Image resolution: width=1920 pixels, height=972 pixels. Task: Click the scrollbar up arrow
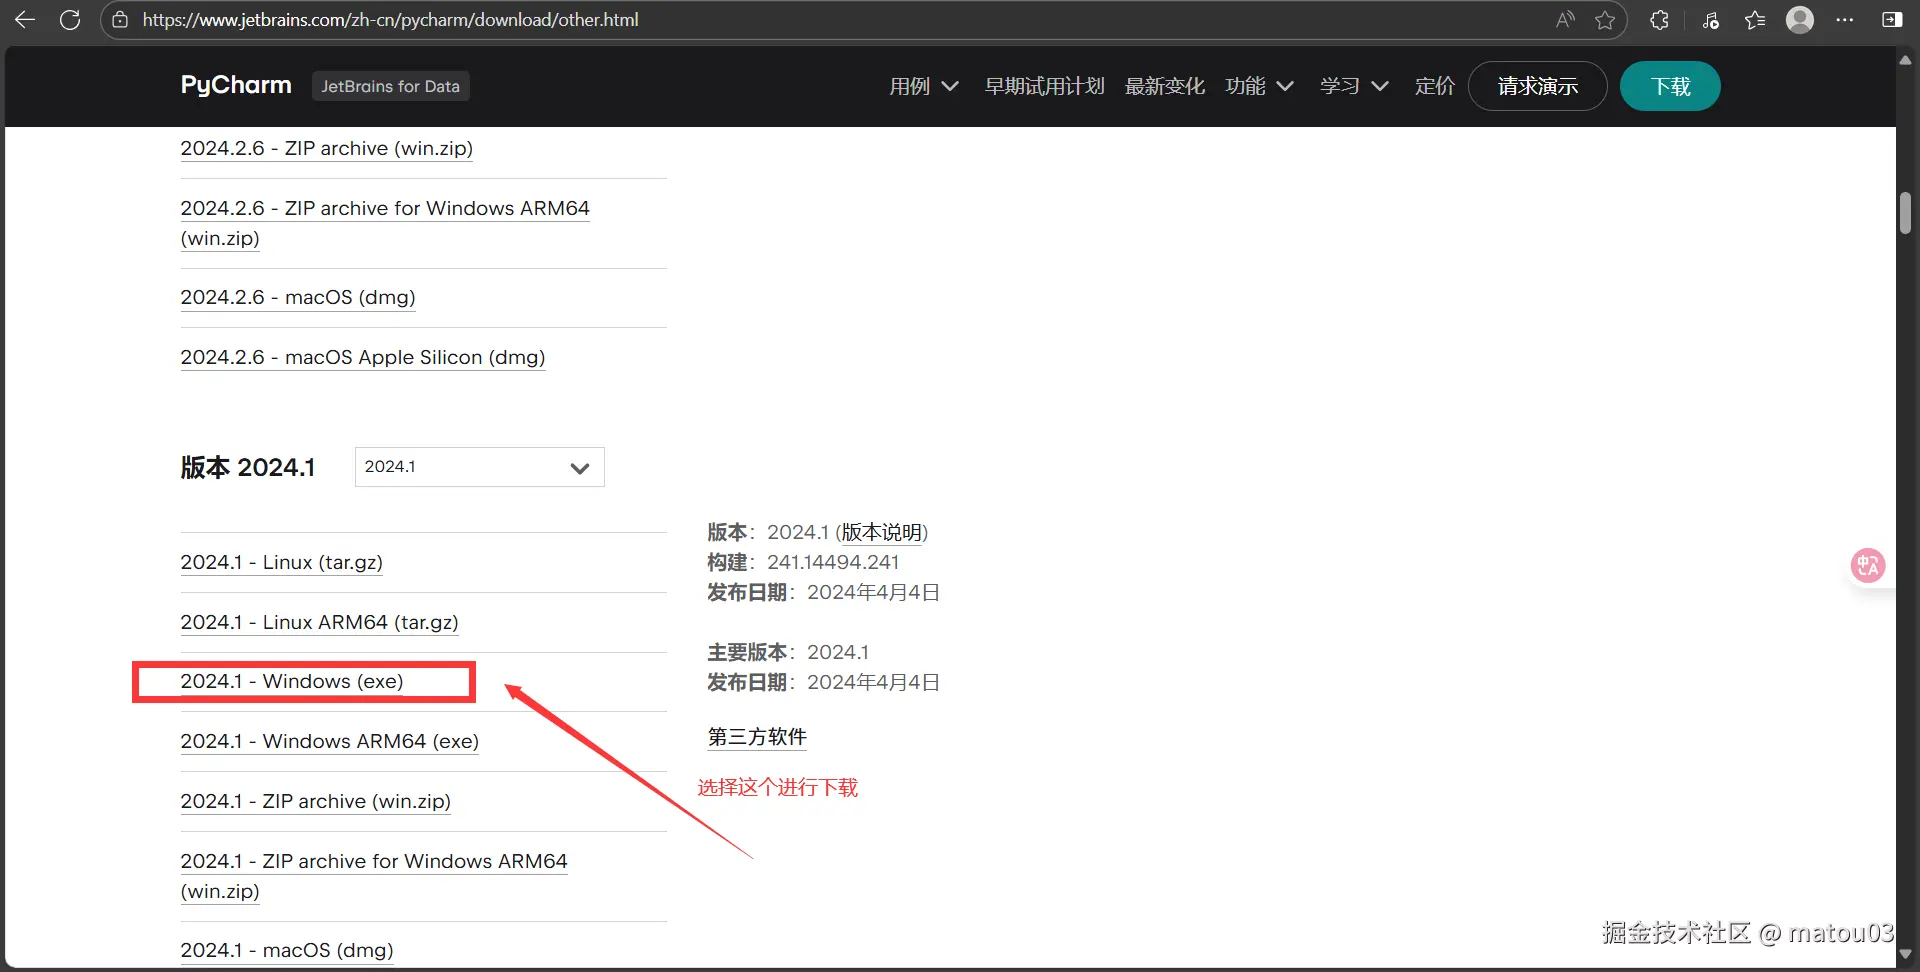click(x=1905, y=60)
